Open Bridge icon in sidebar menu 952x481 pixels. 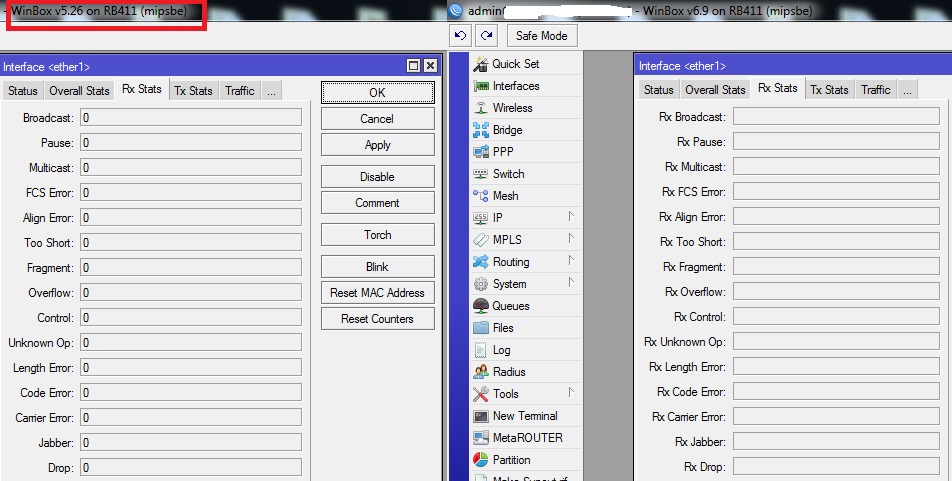click(x=481, y=130)
